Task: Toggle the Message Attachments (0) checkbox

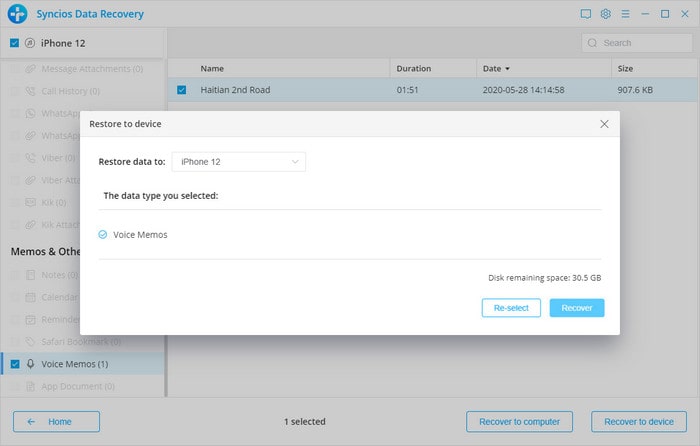Action: tap(15, 69)
